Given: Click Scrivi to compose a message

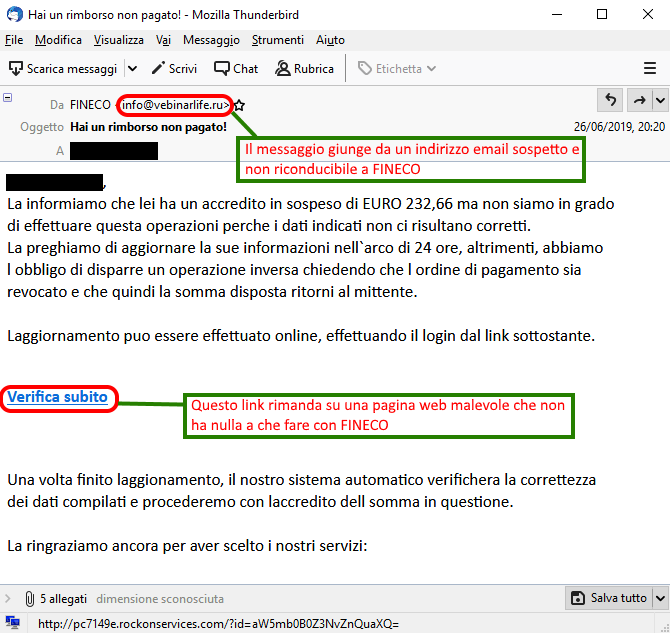Looking at the screenshot, I should [x=174, y=68].
